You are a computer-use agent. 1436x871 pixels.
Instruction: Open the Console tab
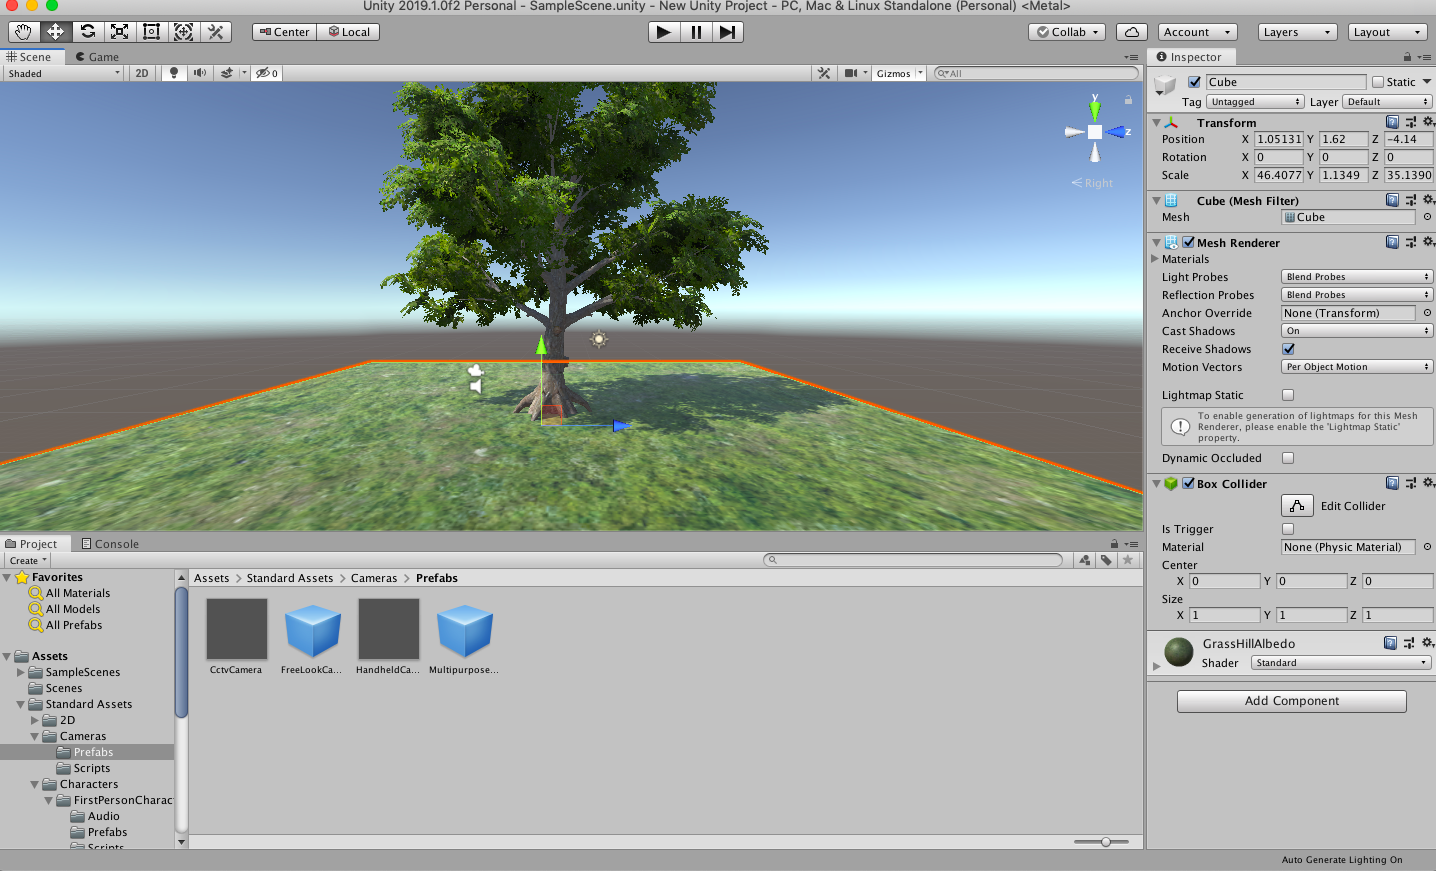tap(110, 544)
